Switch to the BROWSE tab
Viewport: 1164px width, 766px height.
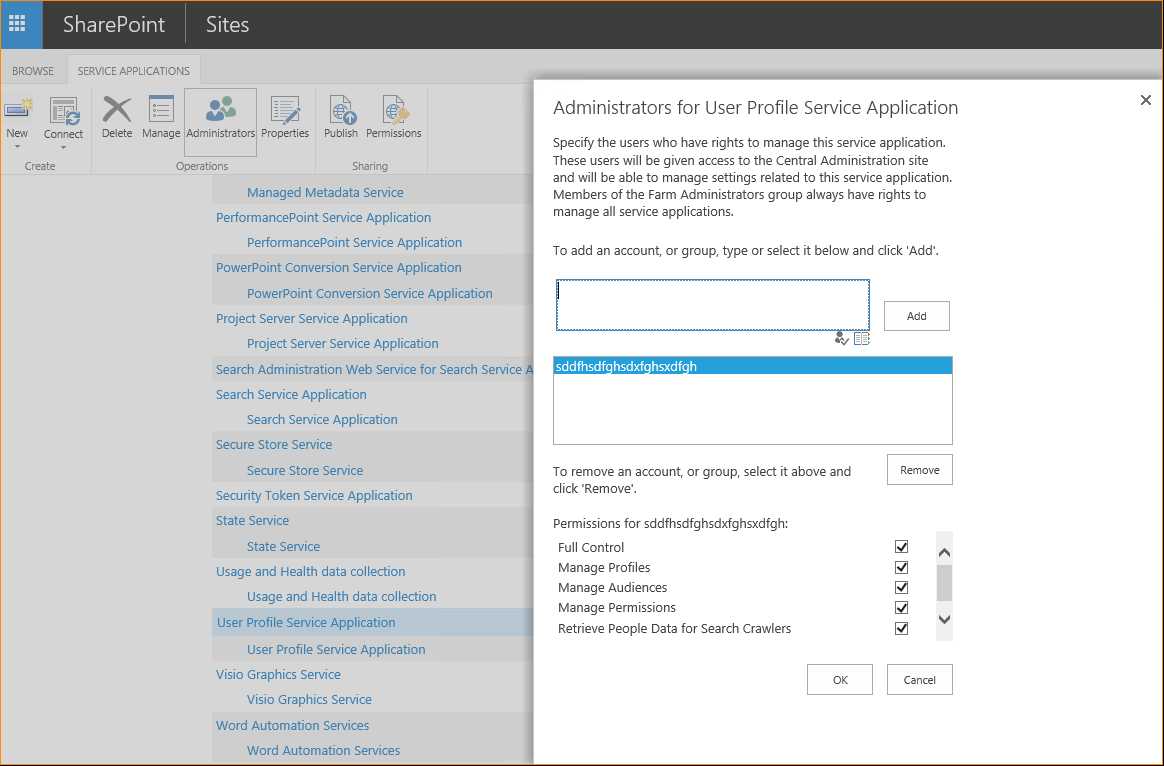coord(33,71)
